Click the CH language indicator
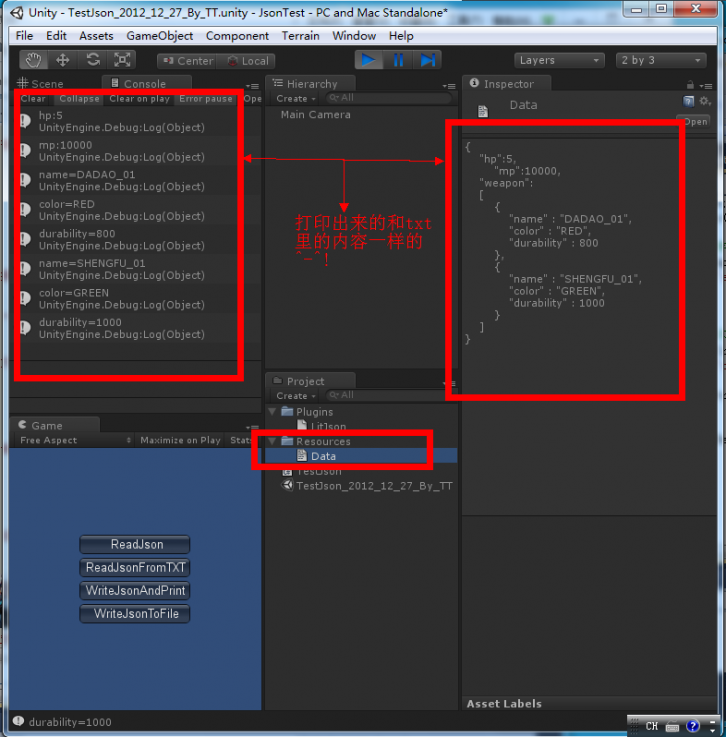Image resolution: width=726 pixels, height=737 pixels. [652, 726]
